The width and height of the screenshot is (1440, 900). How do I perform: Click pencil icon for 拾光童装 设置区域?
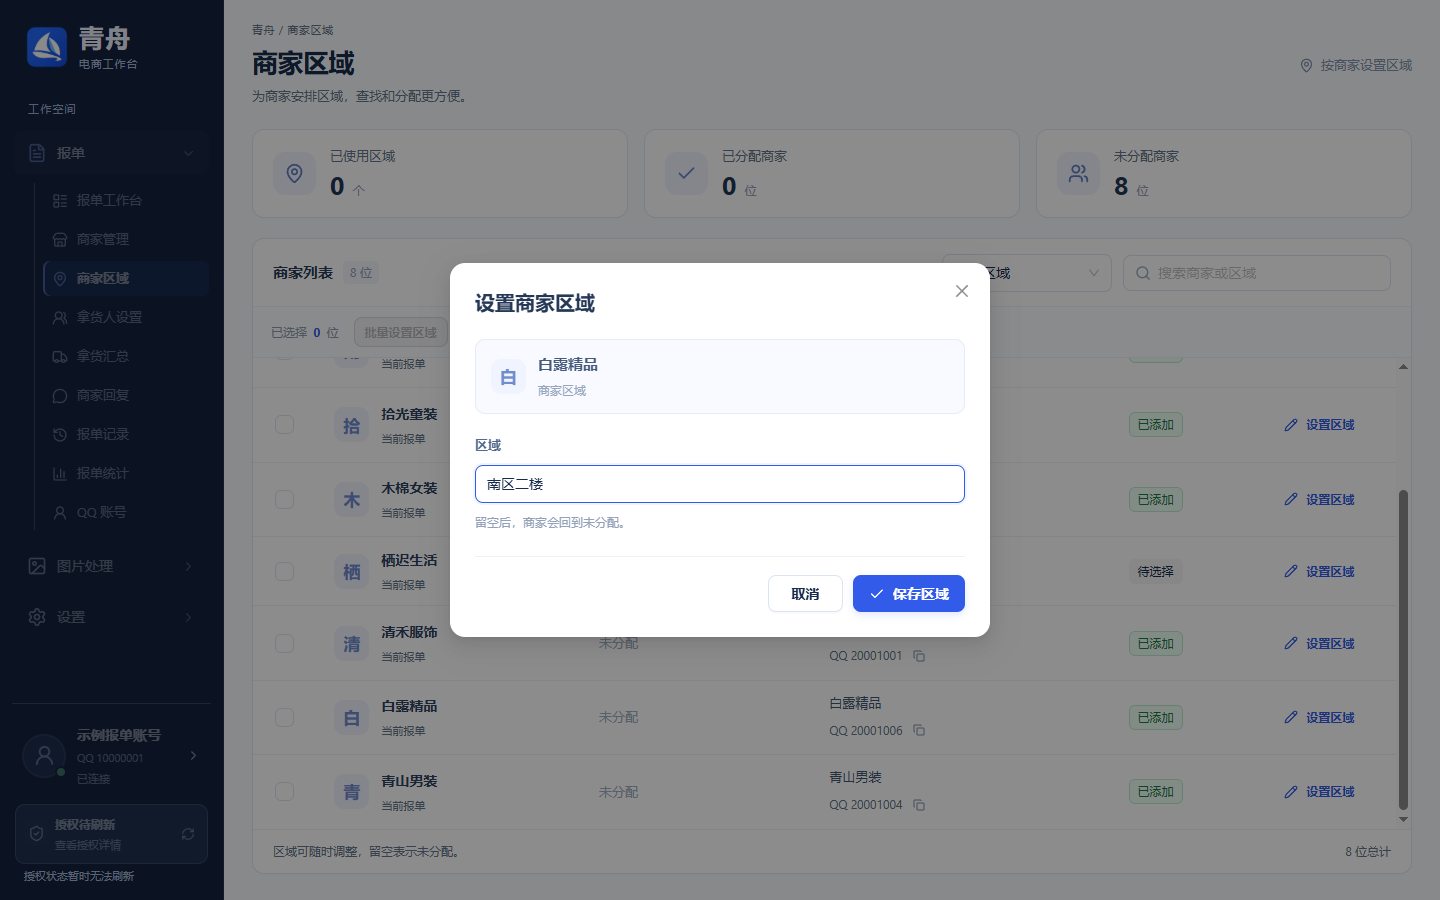click(x=1291, y=425)
